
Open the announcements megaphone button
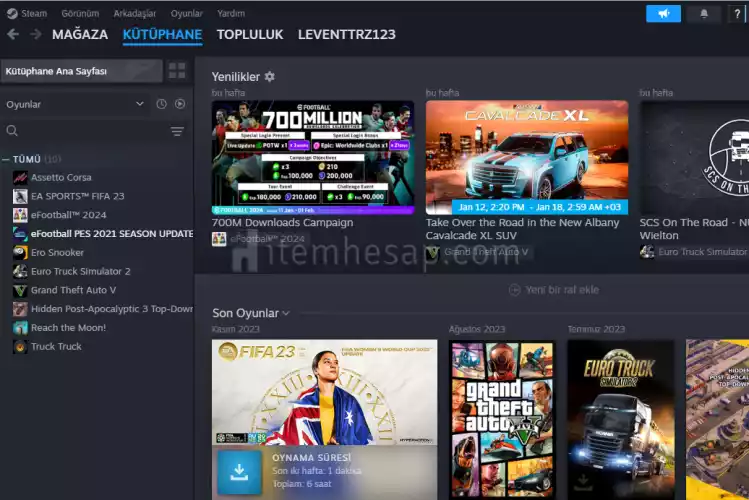663,13
